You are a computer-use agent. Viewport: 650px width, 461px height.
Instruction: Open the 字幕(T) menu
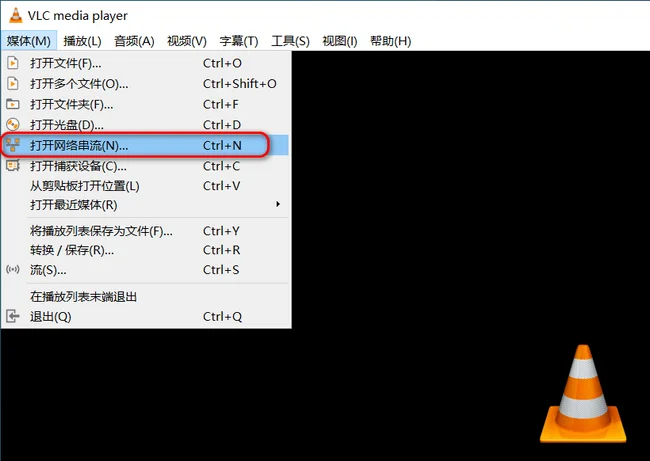tap(239, 41)
